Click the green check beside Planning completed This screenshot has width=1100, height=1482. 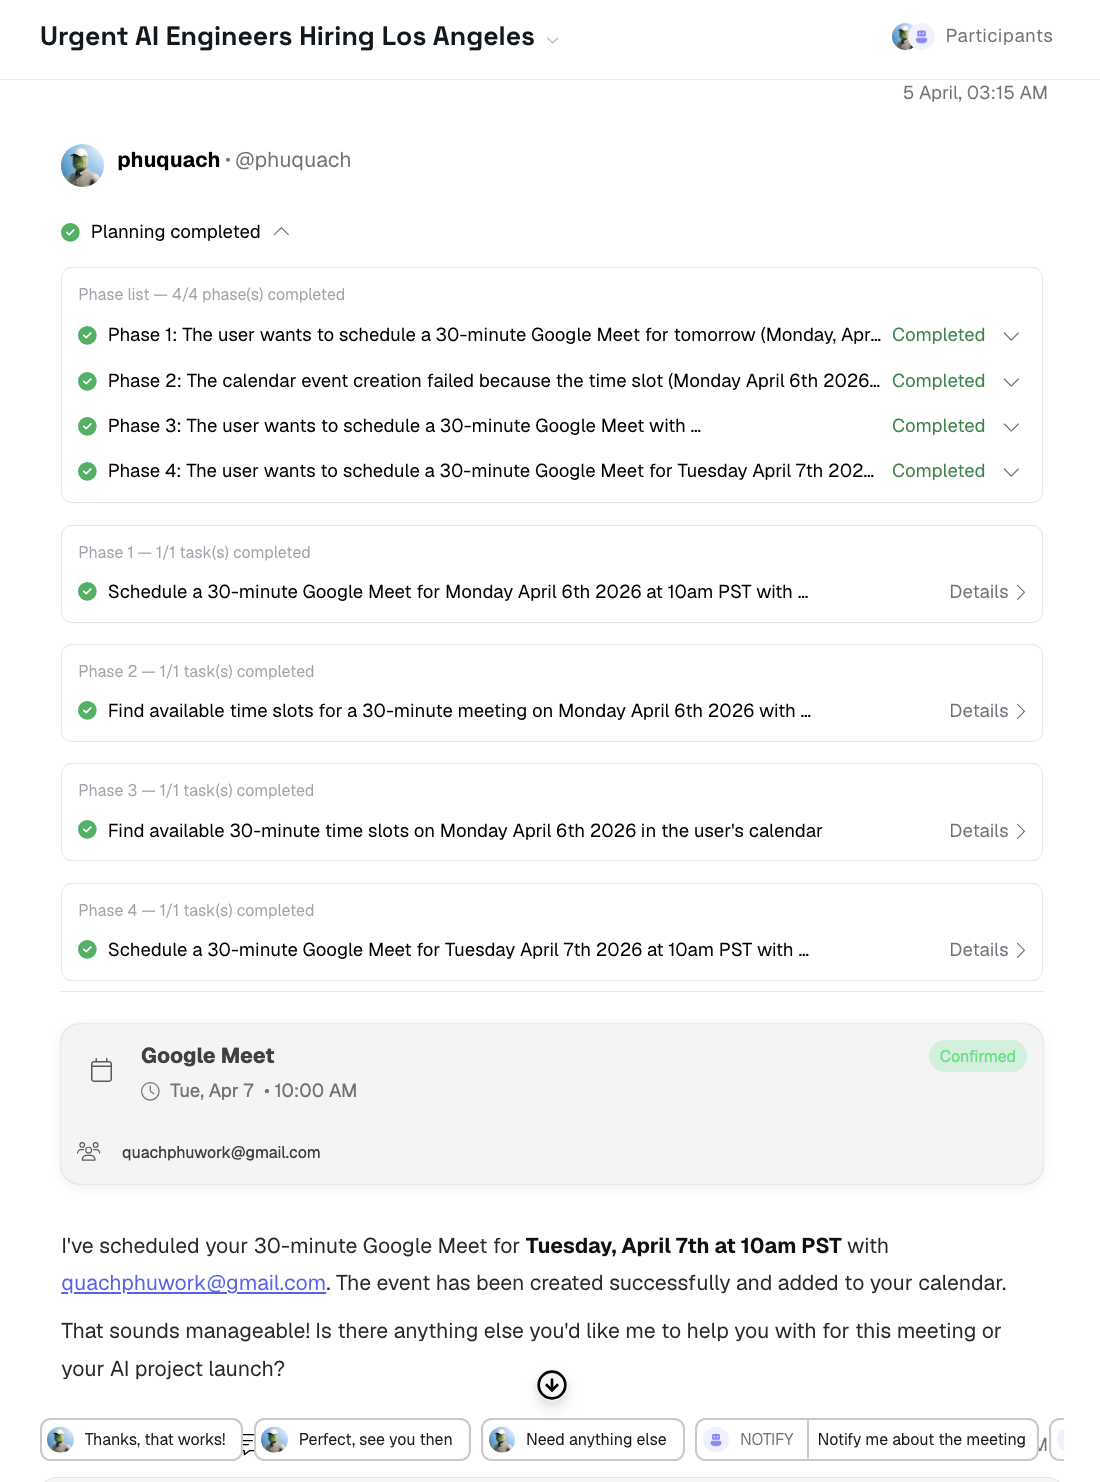coord(70,232)
